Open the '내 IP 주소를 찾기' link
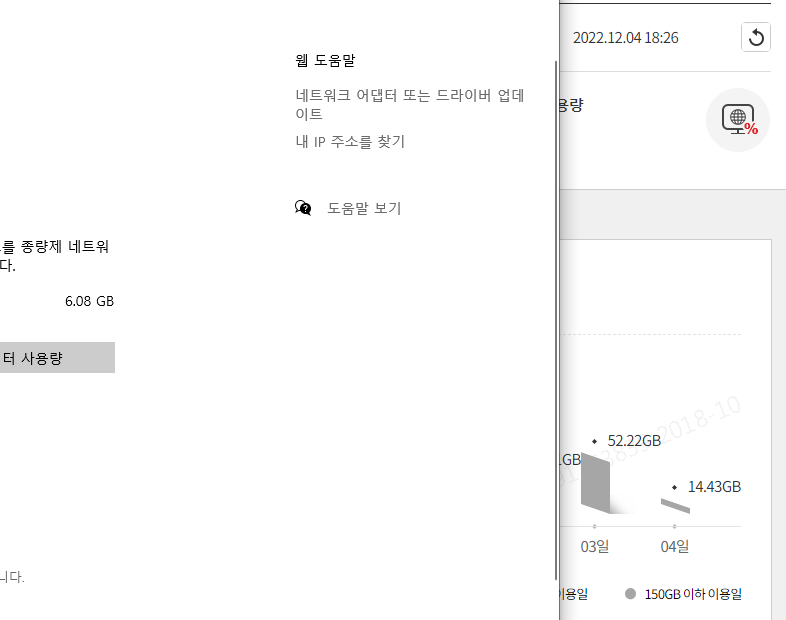This screenshot has width=786, height=620. pyautogui.click(x=350, y=142)
